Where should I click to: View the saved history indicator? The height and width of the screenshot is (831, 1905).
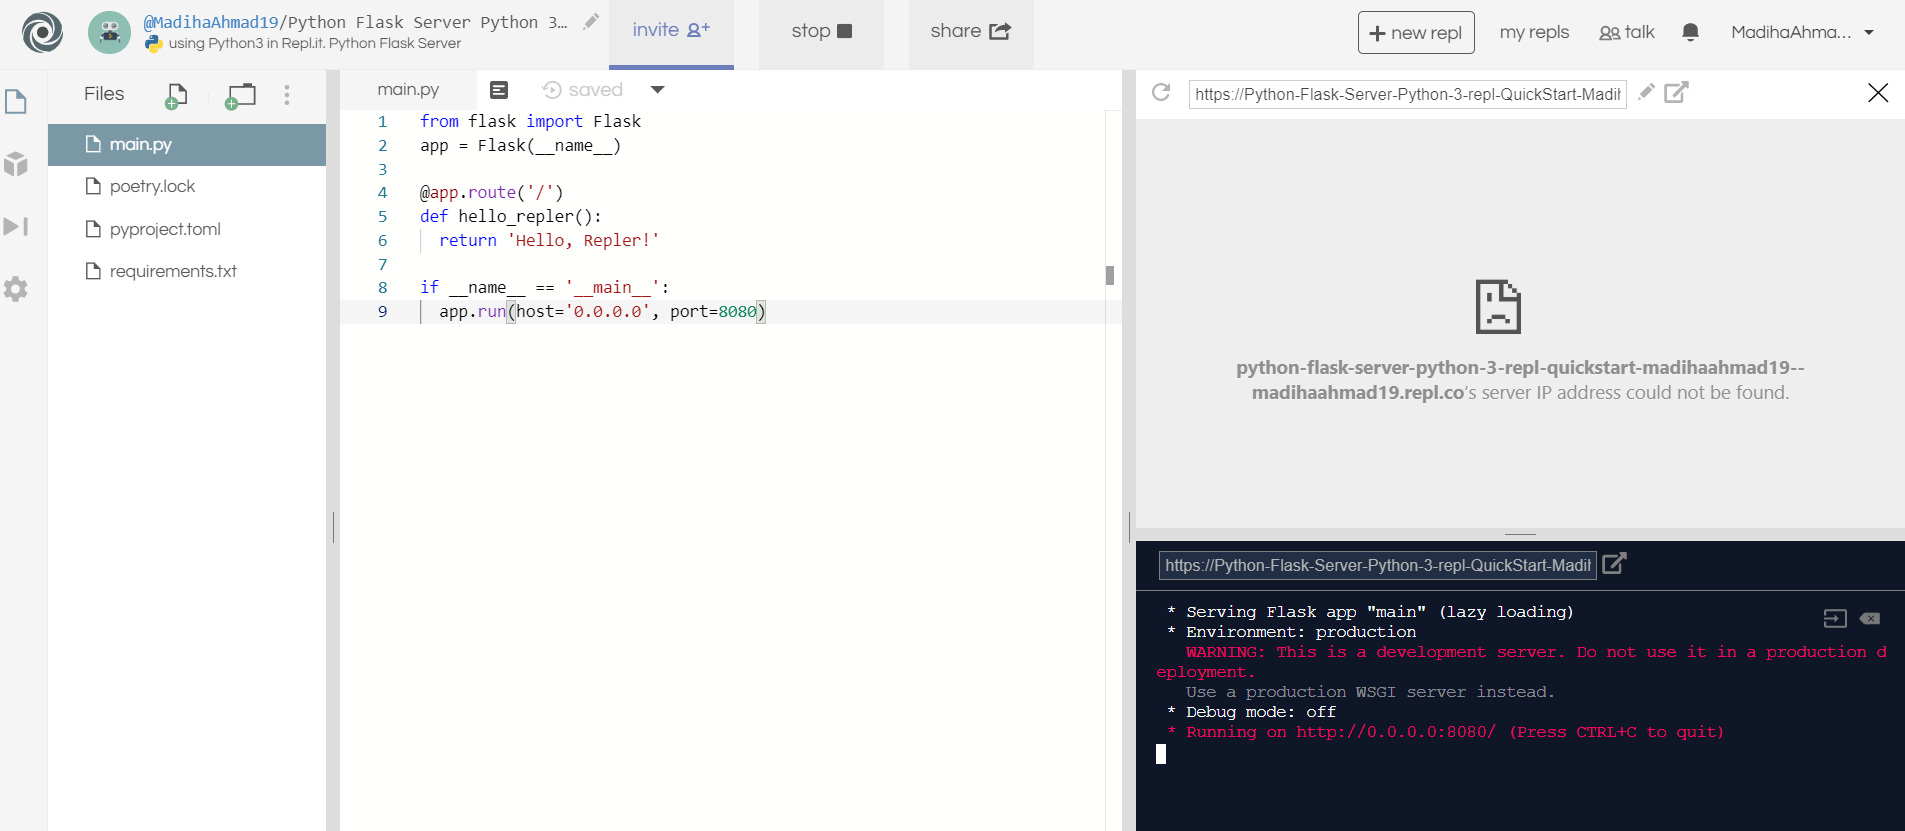[582, 90]
